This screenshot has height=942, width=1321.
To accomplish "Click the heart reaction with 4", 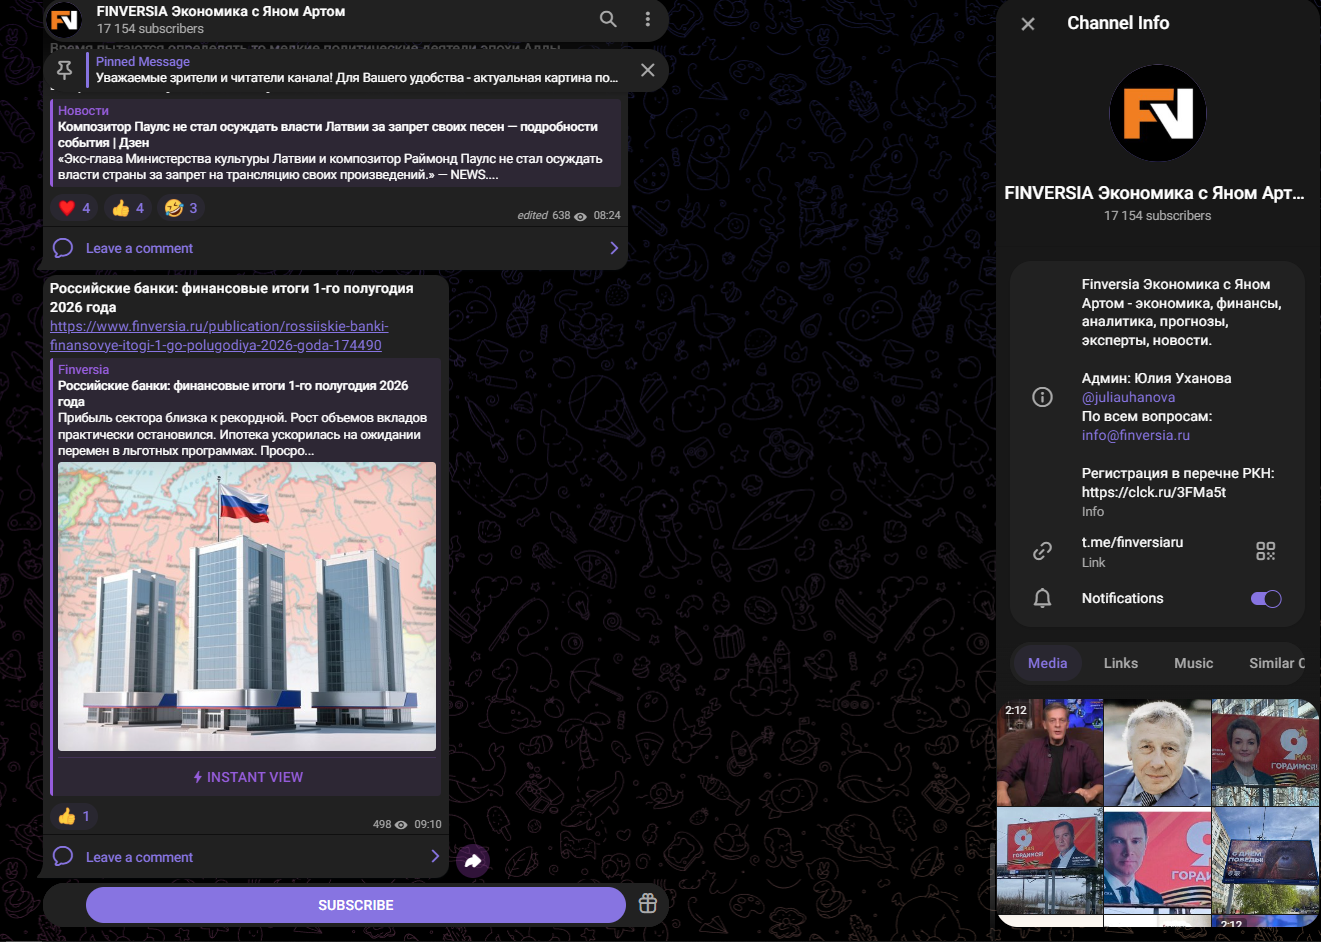I will click(75, 208).
